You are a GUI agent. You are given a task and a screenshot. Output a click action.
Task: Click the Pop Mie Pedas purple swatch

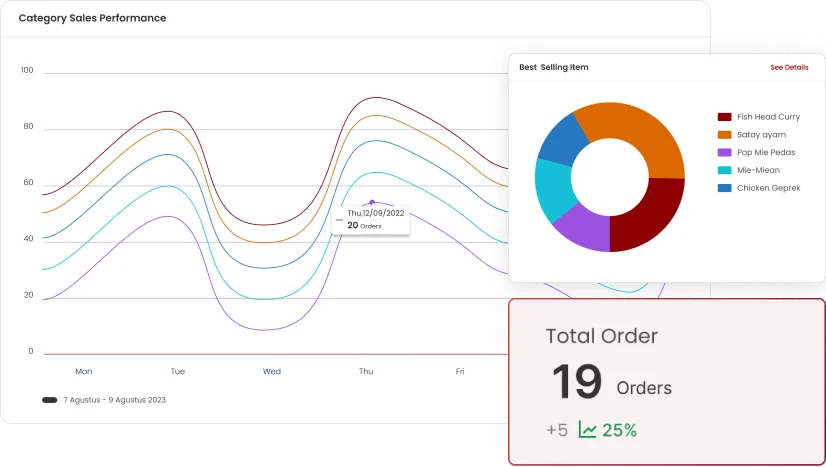pyautogui.click(x=724, y=153)
